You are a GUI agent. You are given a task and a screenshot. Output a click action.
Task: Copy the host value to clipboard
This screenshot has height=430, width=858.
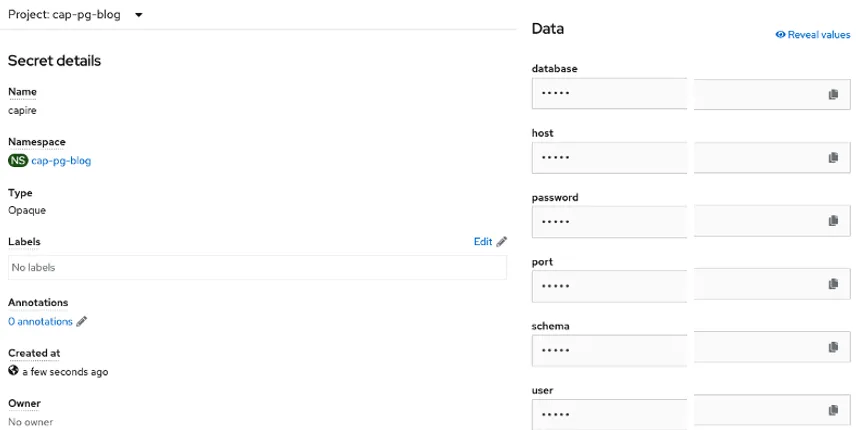(832, 158)
